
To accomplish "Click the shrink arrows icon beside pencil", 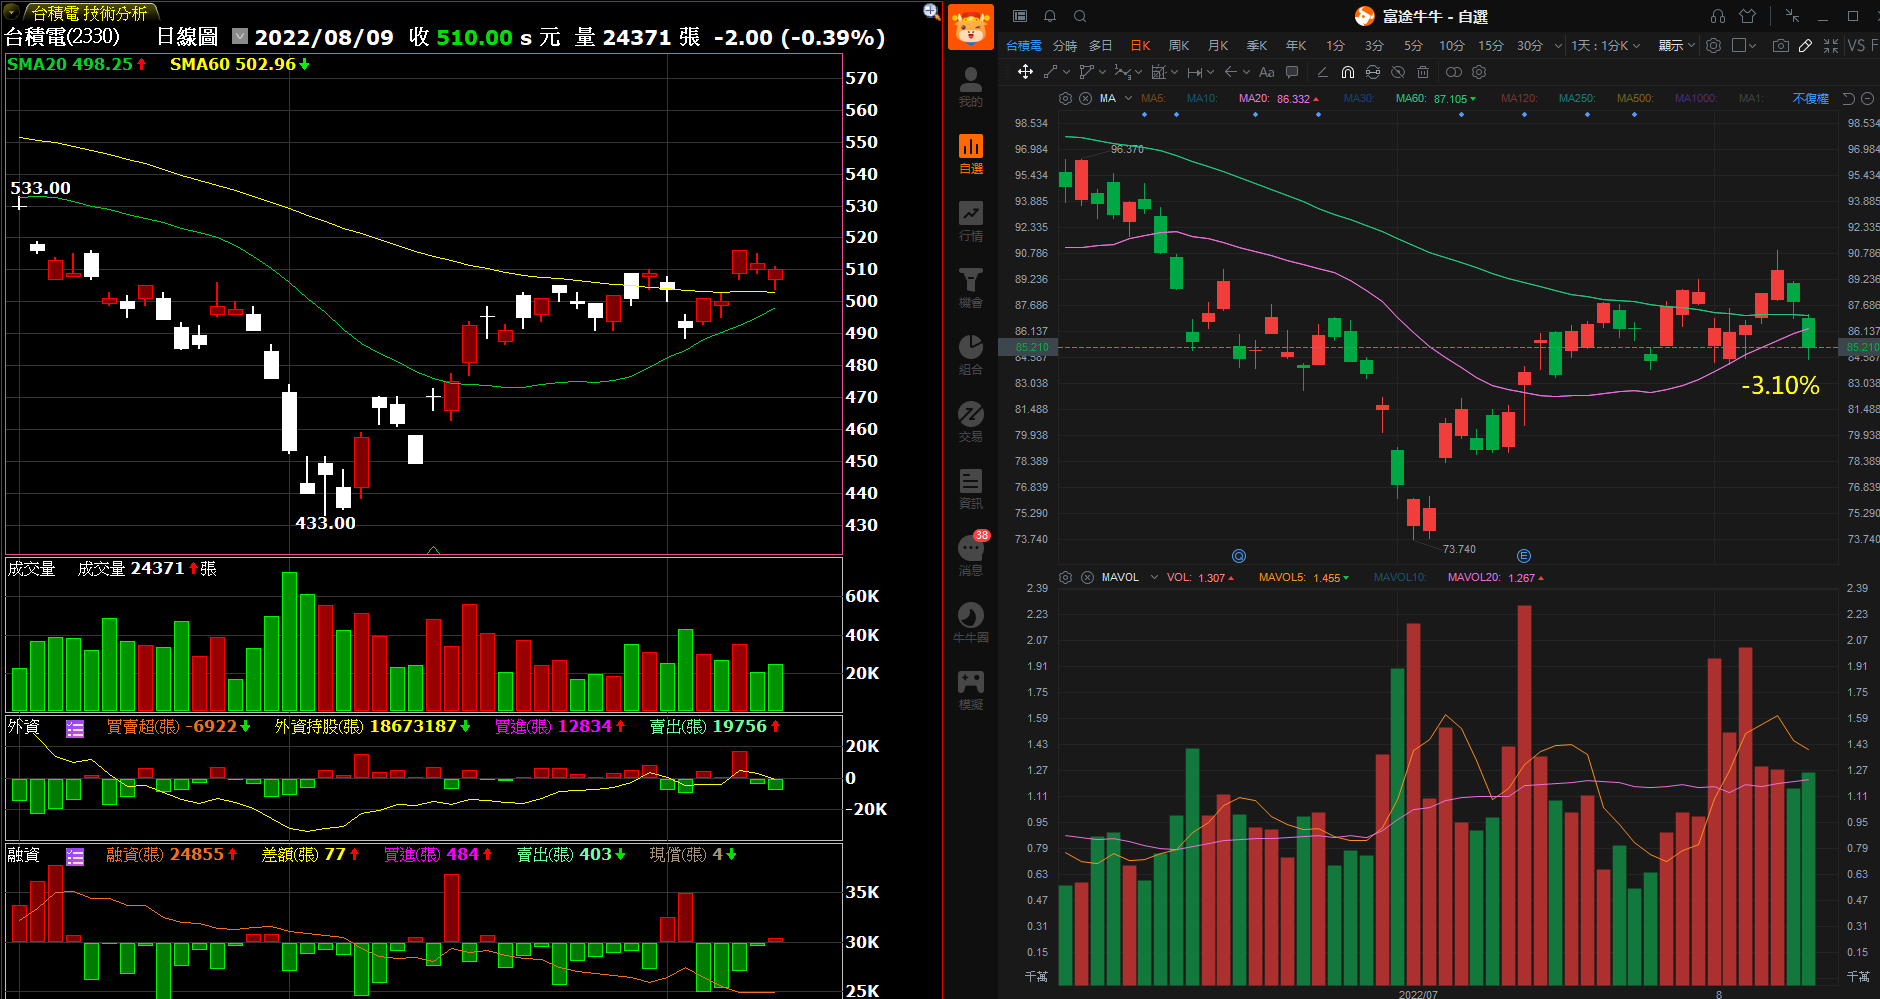I will 1831,45.
